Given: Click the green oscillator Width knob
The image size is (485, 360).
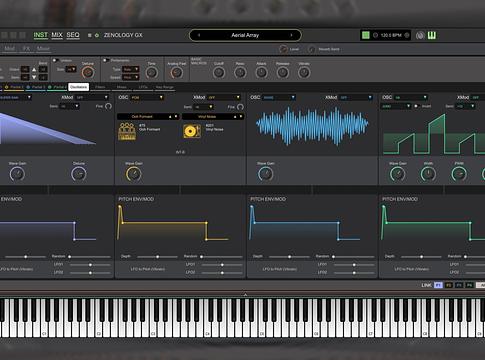Looking at the screenshot, I should coord(428,174).
